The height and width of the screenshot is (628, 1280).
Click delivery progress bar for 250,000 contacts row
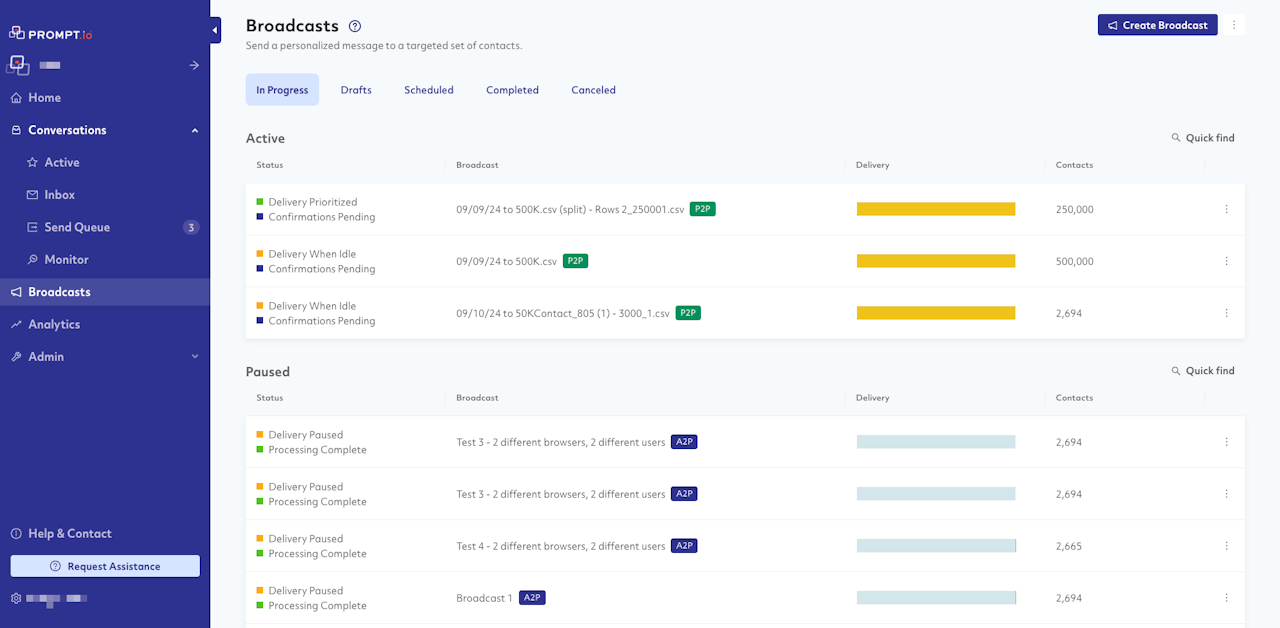coord(935,209)
